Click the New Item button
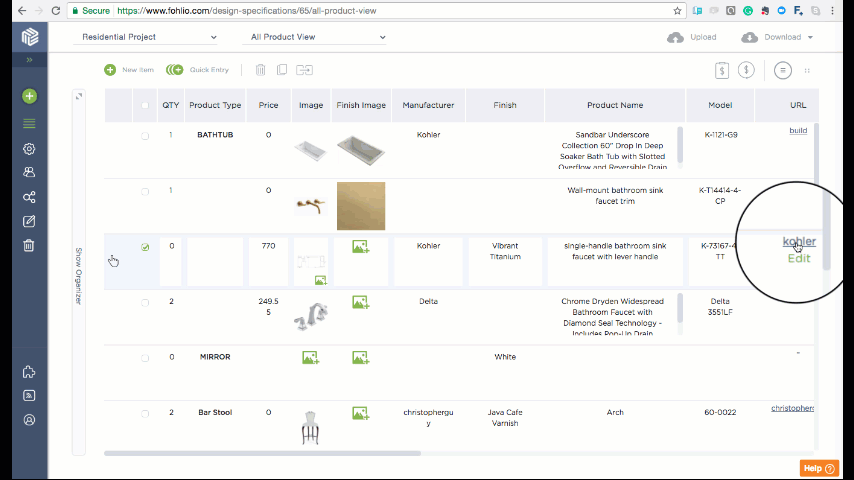This screenshot has height=480, width=854. [x=129, y=70]
